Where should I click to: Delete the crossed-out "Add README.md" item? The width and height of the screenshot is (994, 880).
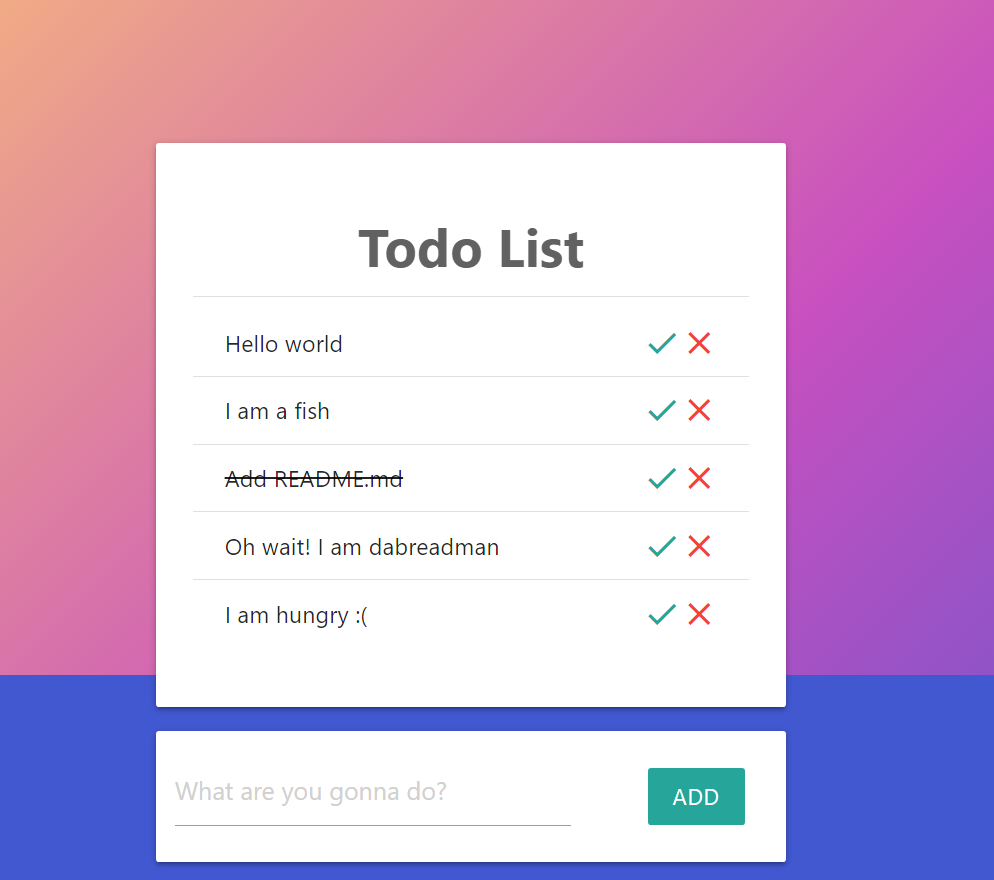[x=699, y=478]
